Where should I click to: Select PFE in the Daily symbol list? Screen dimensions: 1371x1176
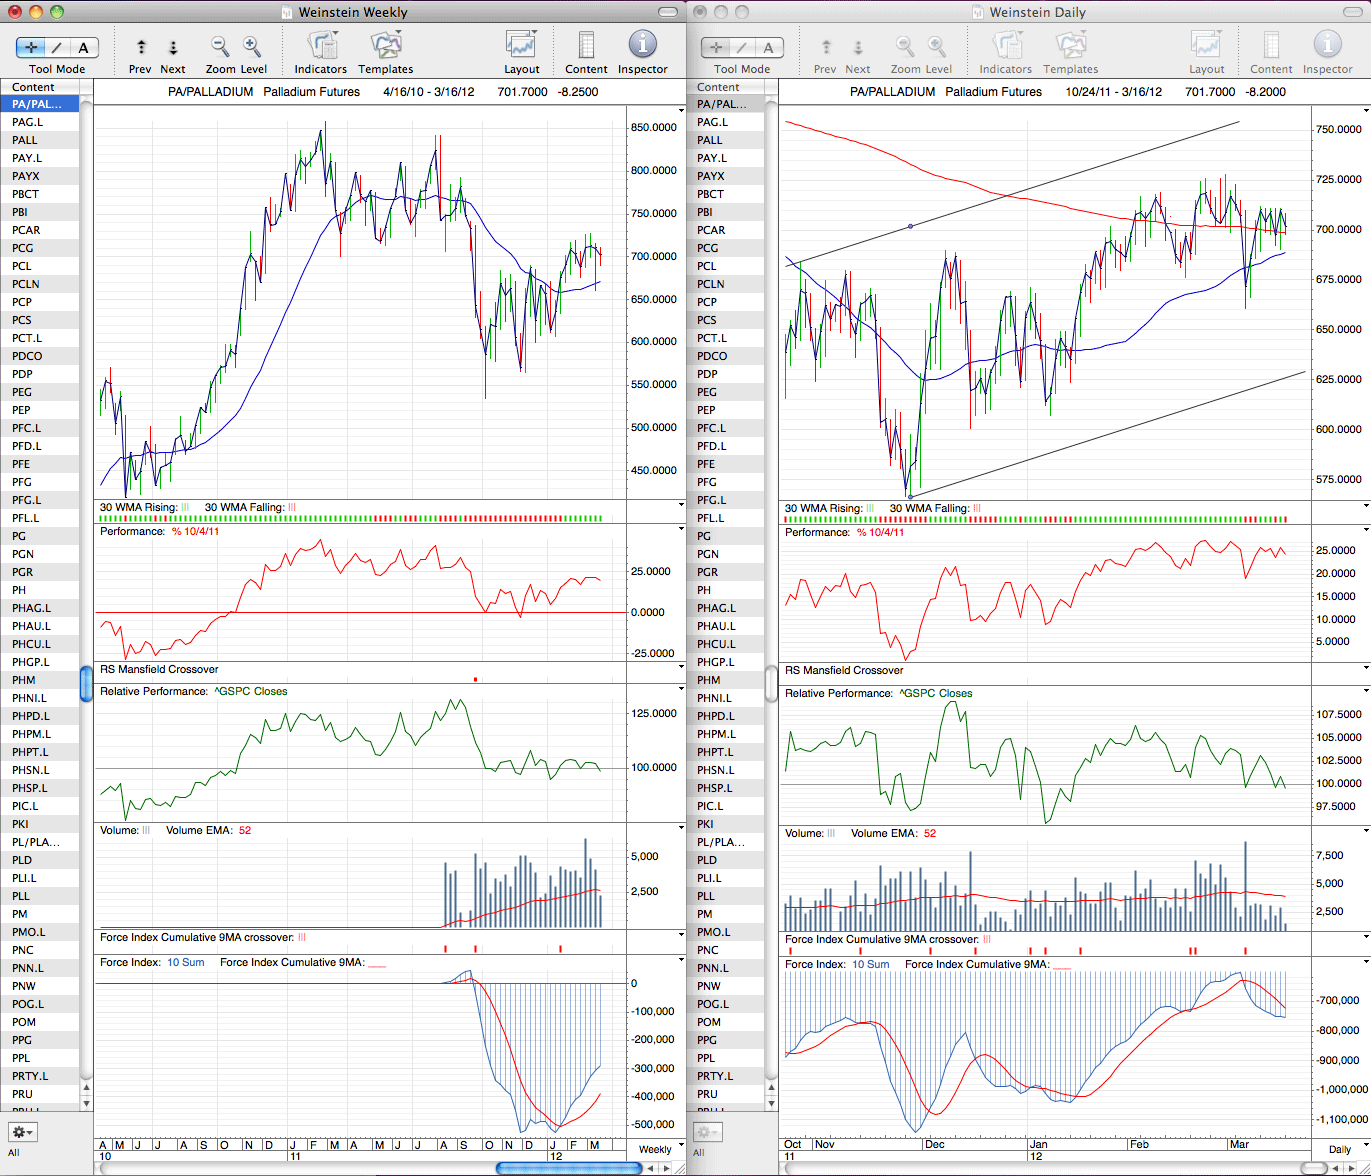coord(725,464)
